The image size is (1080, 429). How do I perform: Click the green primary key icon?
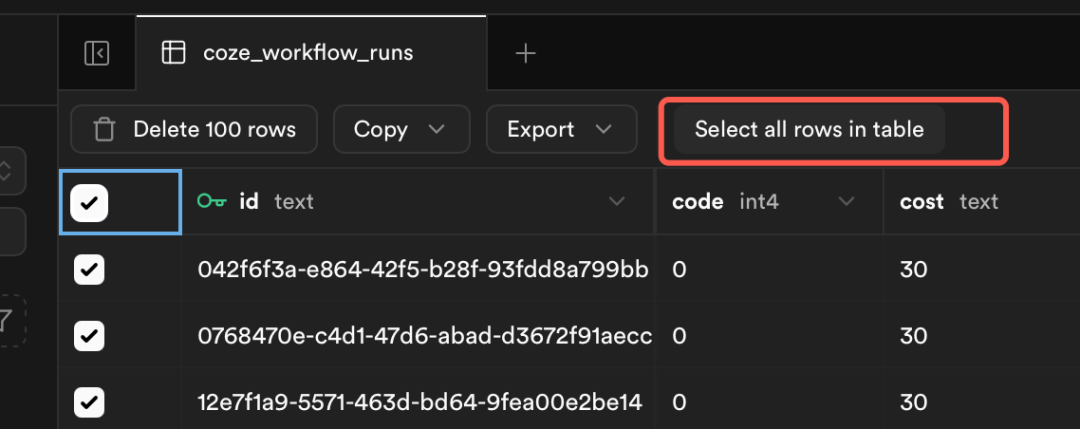[x=211, y=202]
